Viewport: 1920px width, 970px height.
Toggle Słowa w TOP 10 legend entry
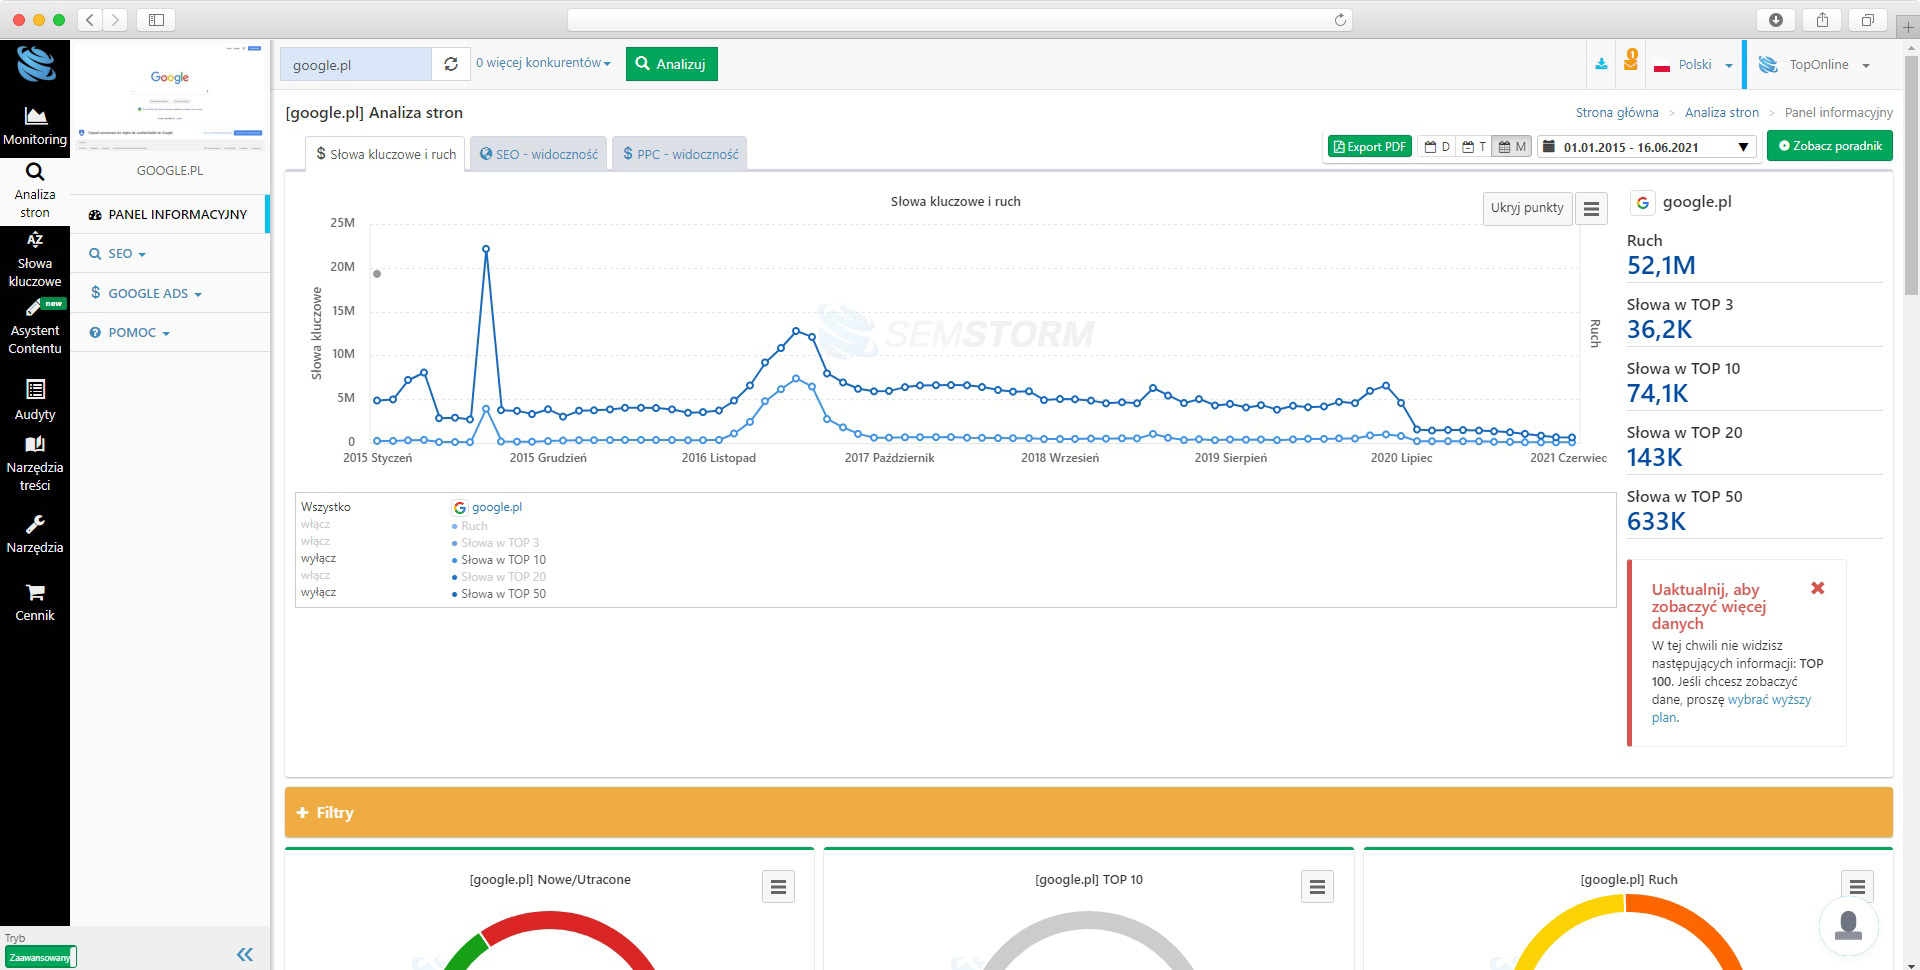[x=499, y=560]
